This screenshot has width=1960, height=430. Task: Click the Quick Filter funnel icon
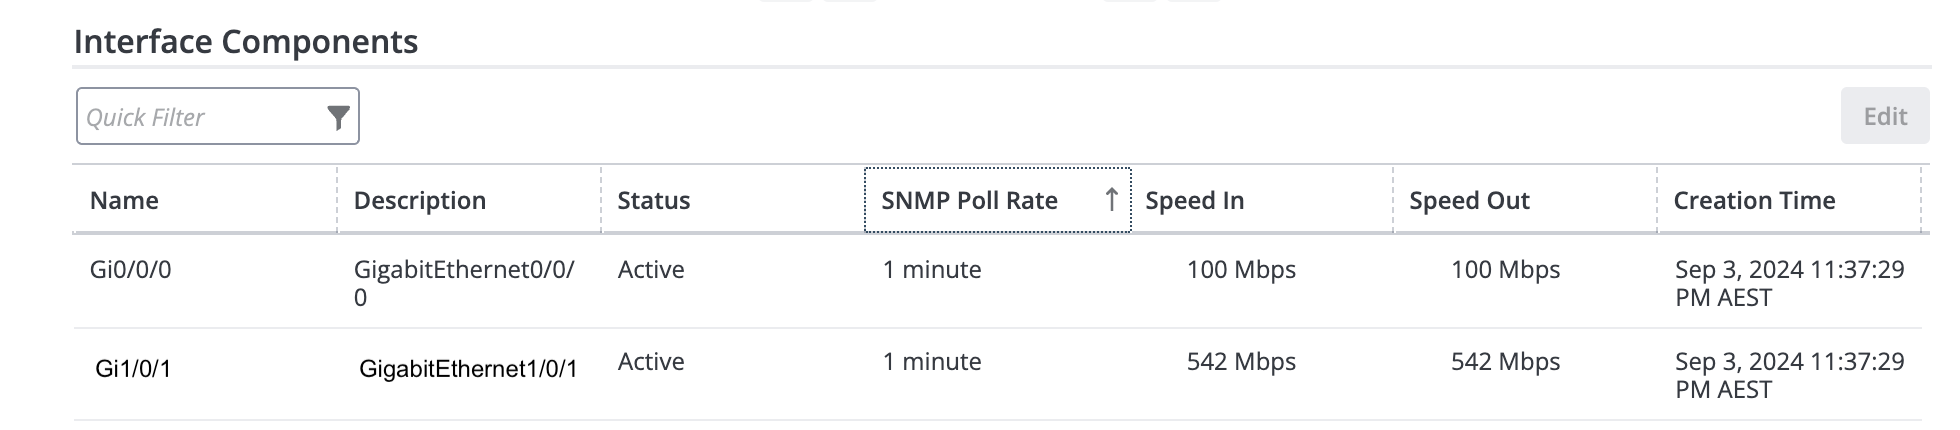pyautogui.click(x=338, y=118)
